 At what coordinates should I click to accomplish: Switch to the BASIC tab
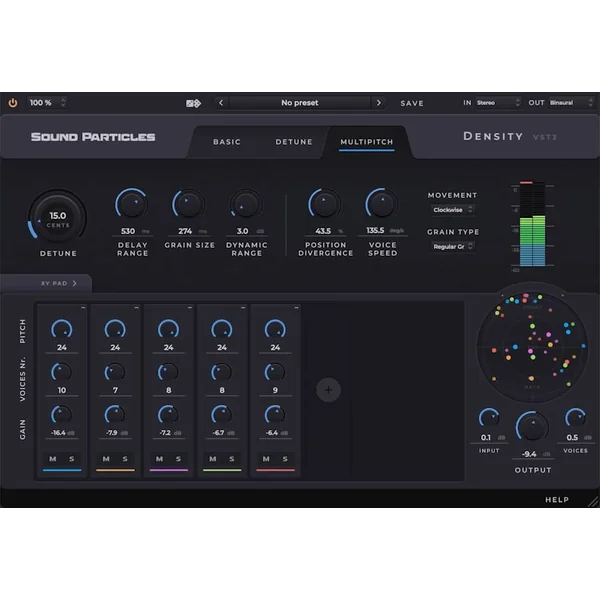tap(227, 142)
